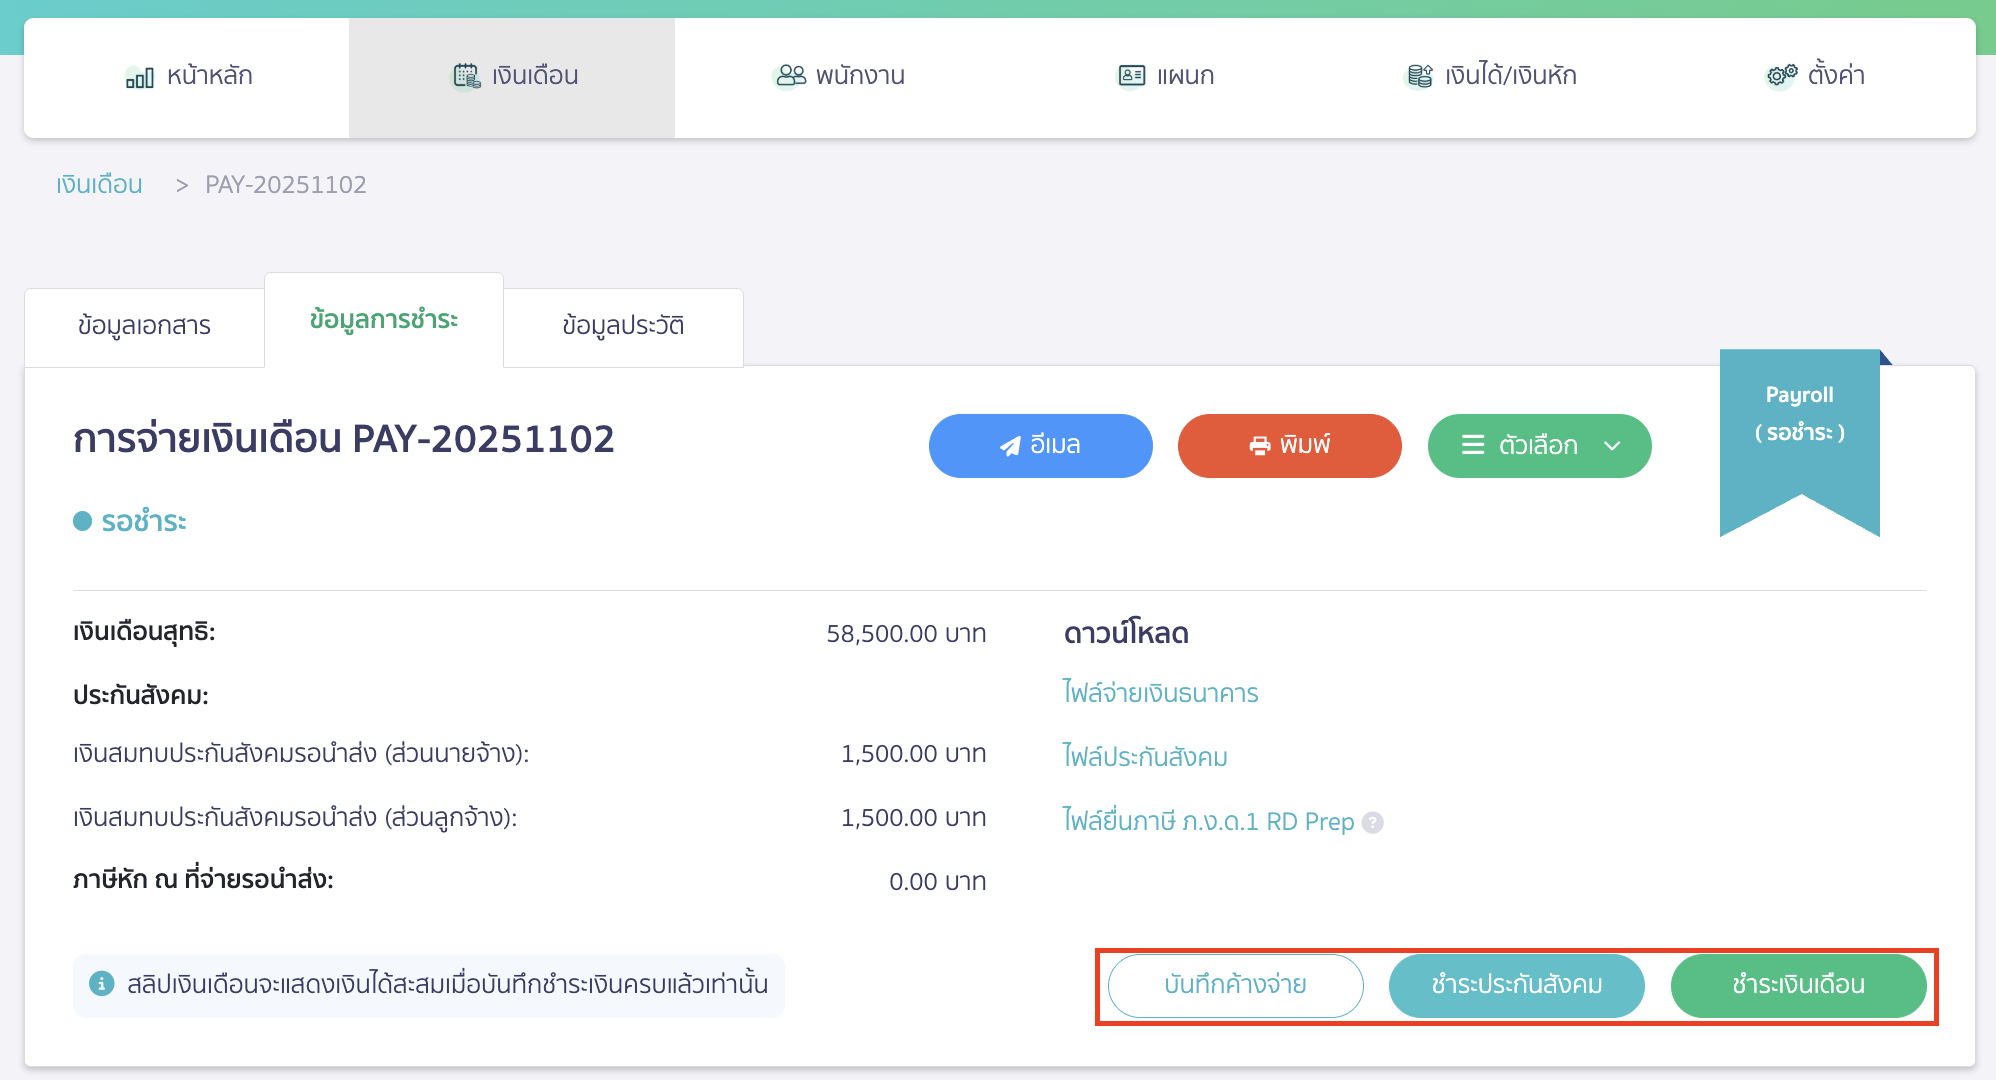Click the ชำระประกันสังคม button

tap(1516, 985)
